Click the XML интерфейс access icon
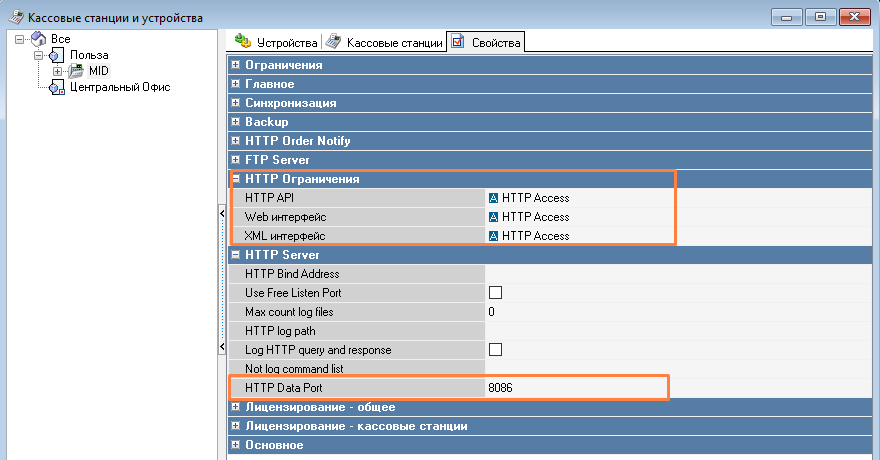Viewport: 880px width, 460px height. pyautogui.click(x=494, y=236)
